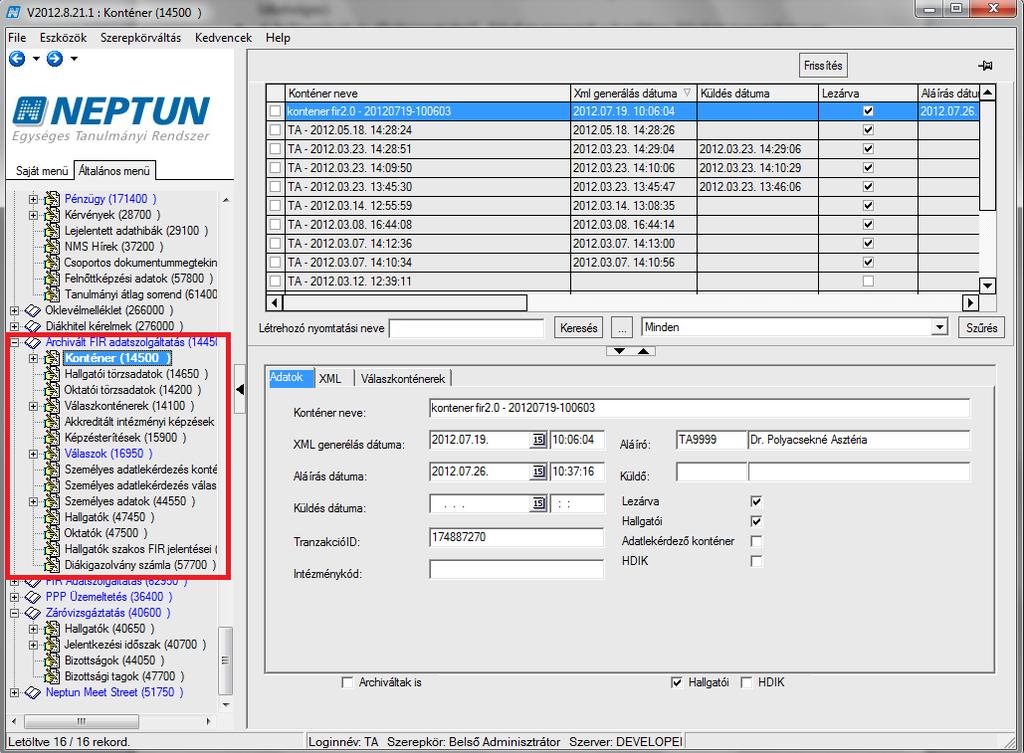Toggle the Lezárva checkbox in Adatok form
This screenshot has width=1024, height=753.
point(756,502)
